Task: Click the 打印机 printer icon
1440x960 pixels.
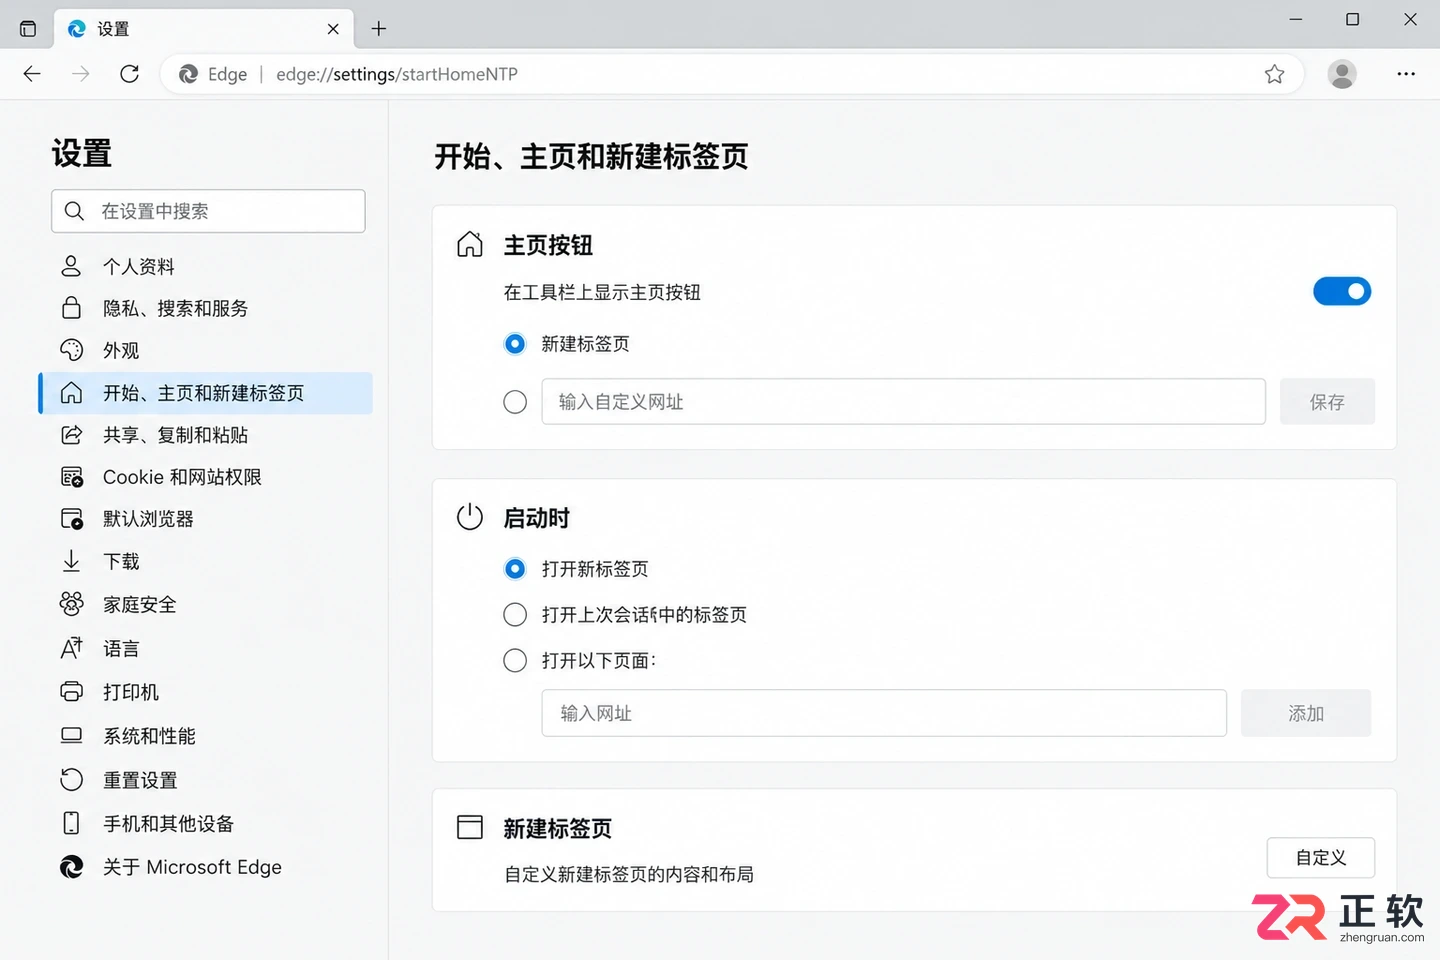Action: 72,692
